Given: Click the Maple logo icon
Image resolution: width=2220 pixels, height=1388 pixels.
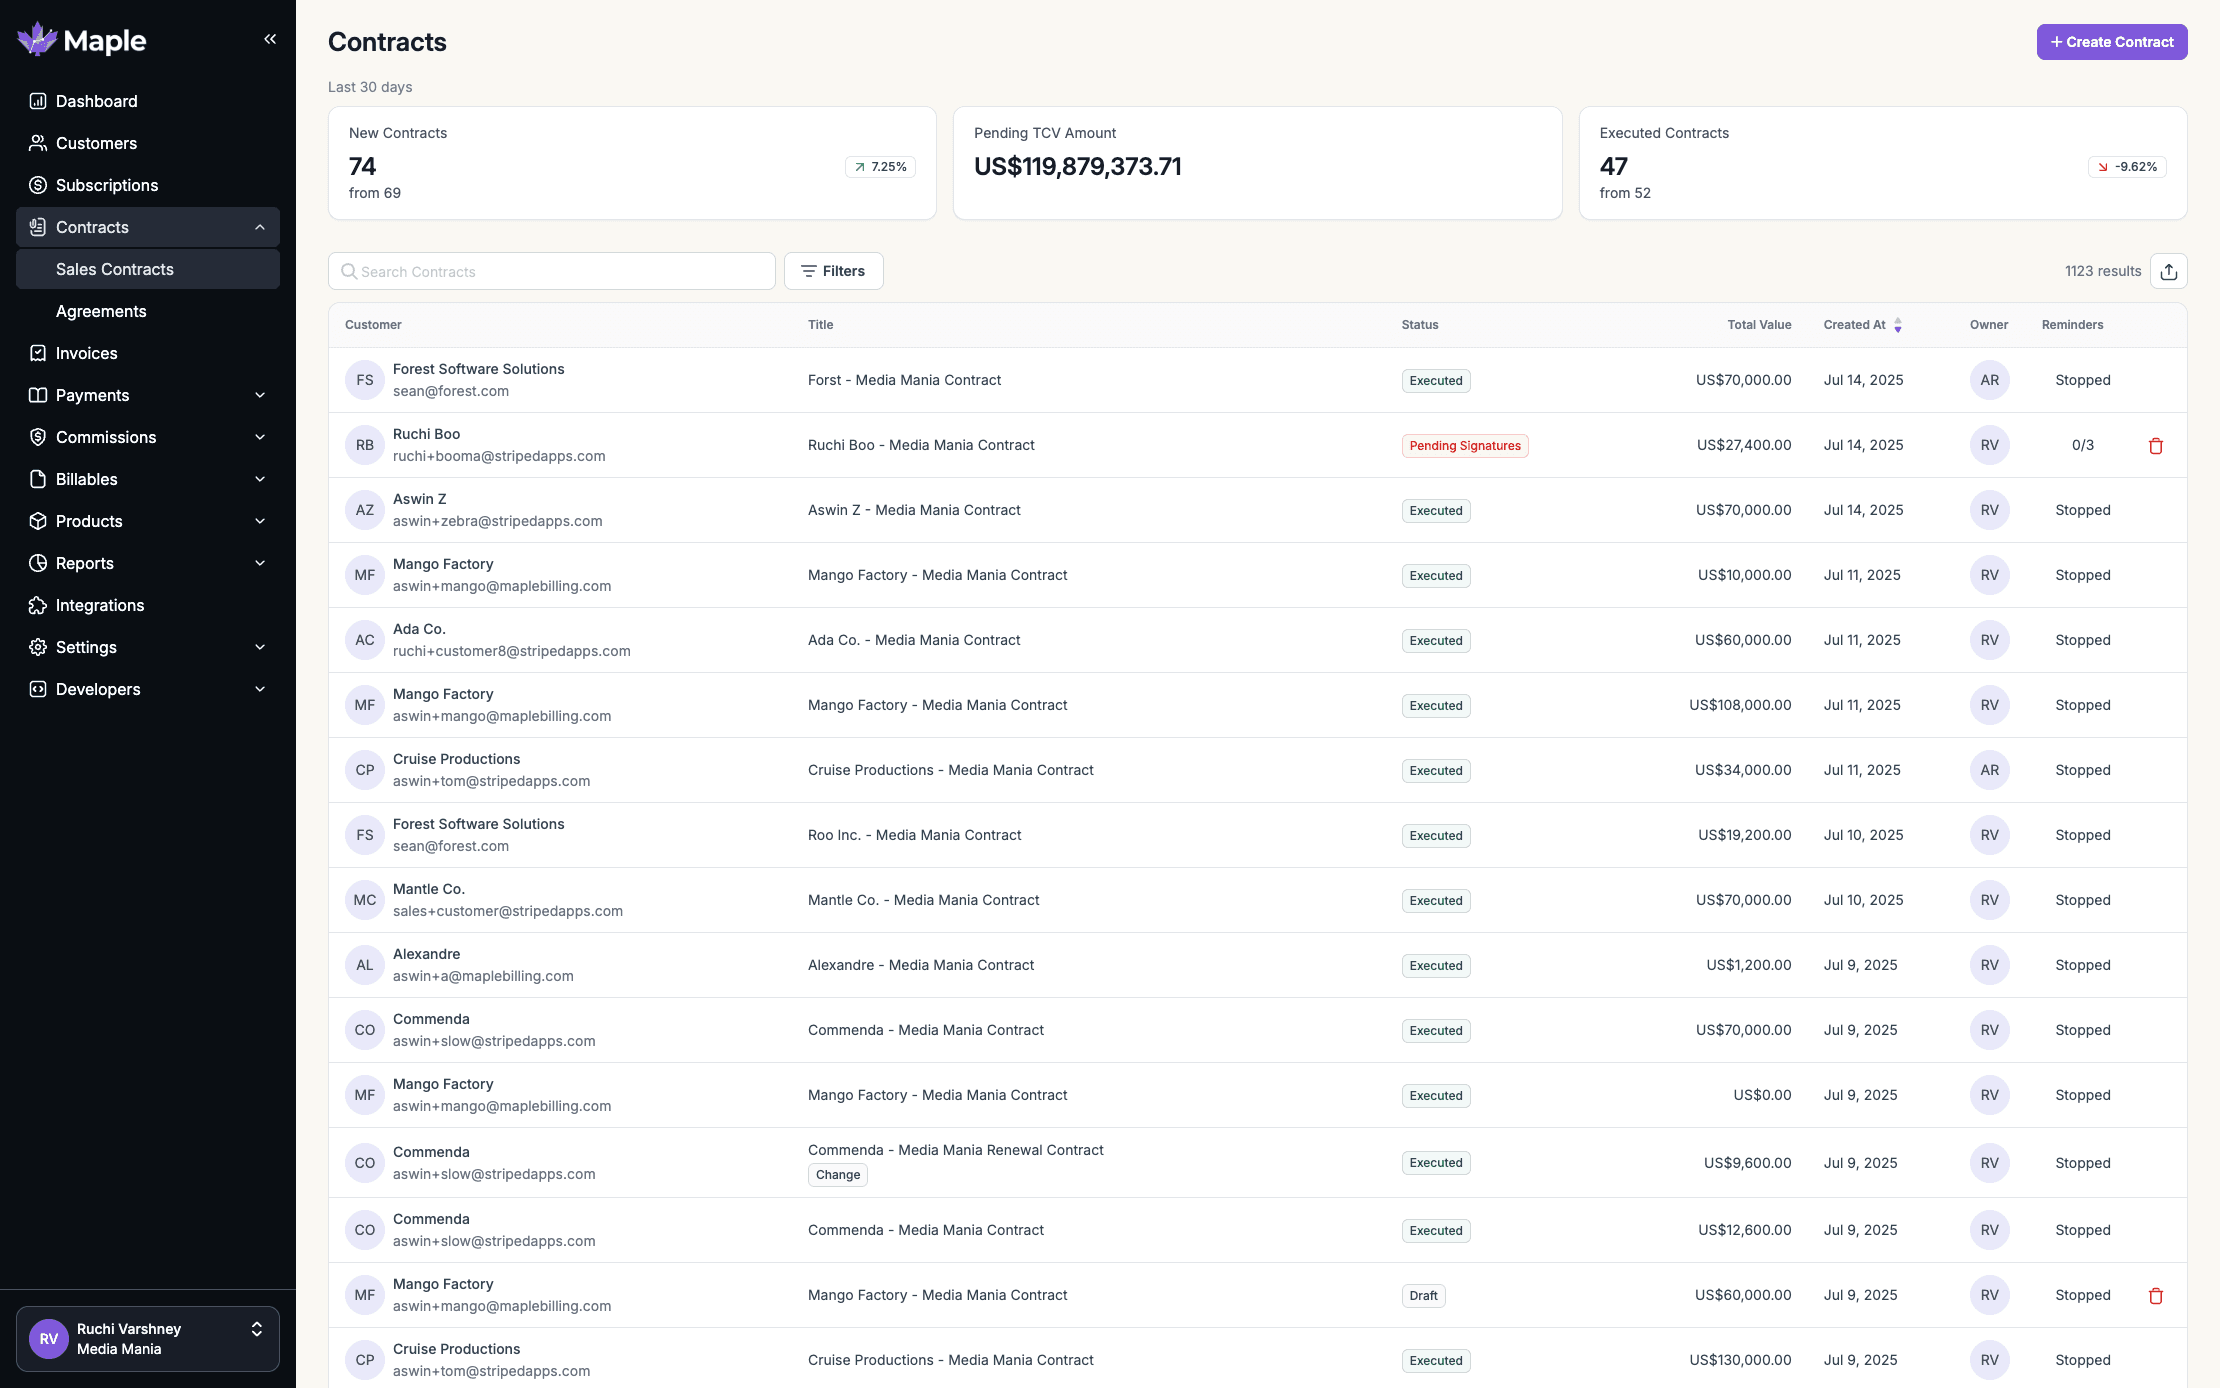Looking at the screenshot, I should (38, 40).
